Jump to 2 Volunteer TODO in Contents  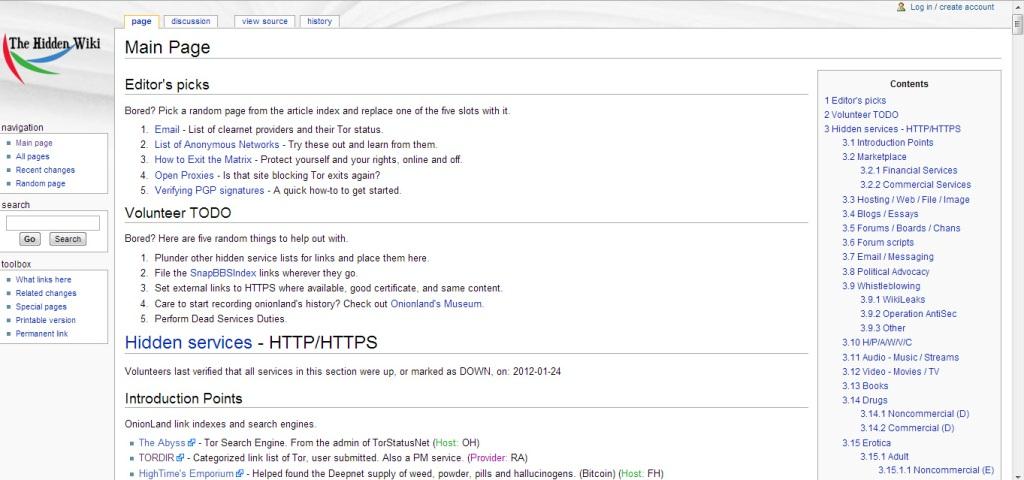point(861,114)
